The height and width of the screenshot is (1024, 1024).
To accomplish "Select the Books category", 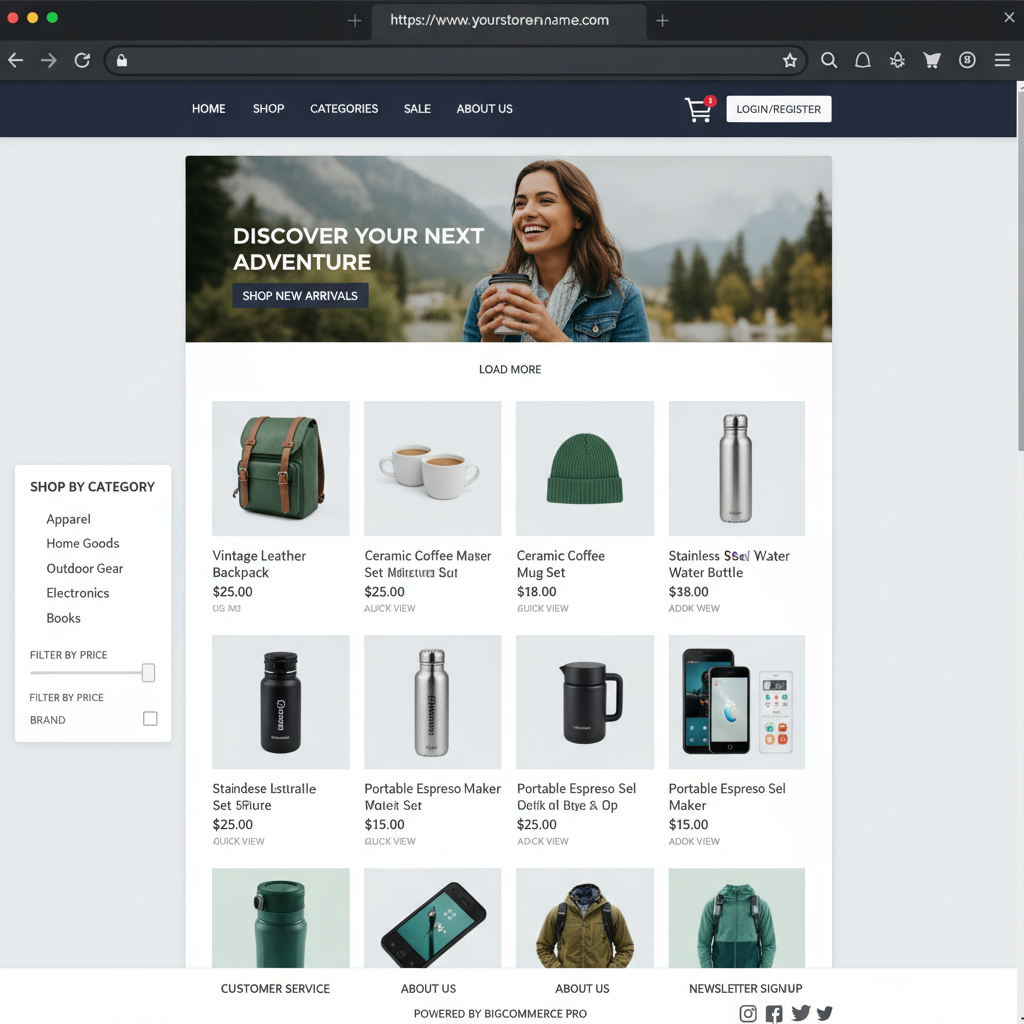I will tap(63, 618).
